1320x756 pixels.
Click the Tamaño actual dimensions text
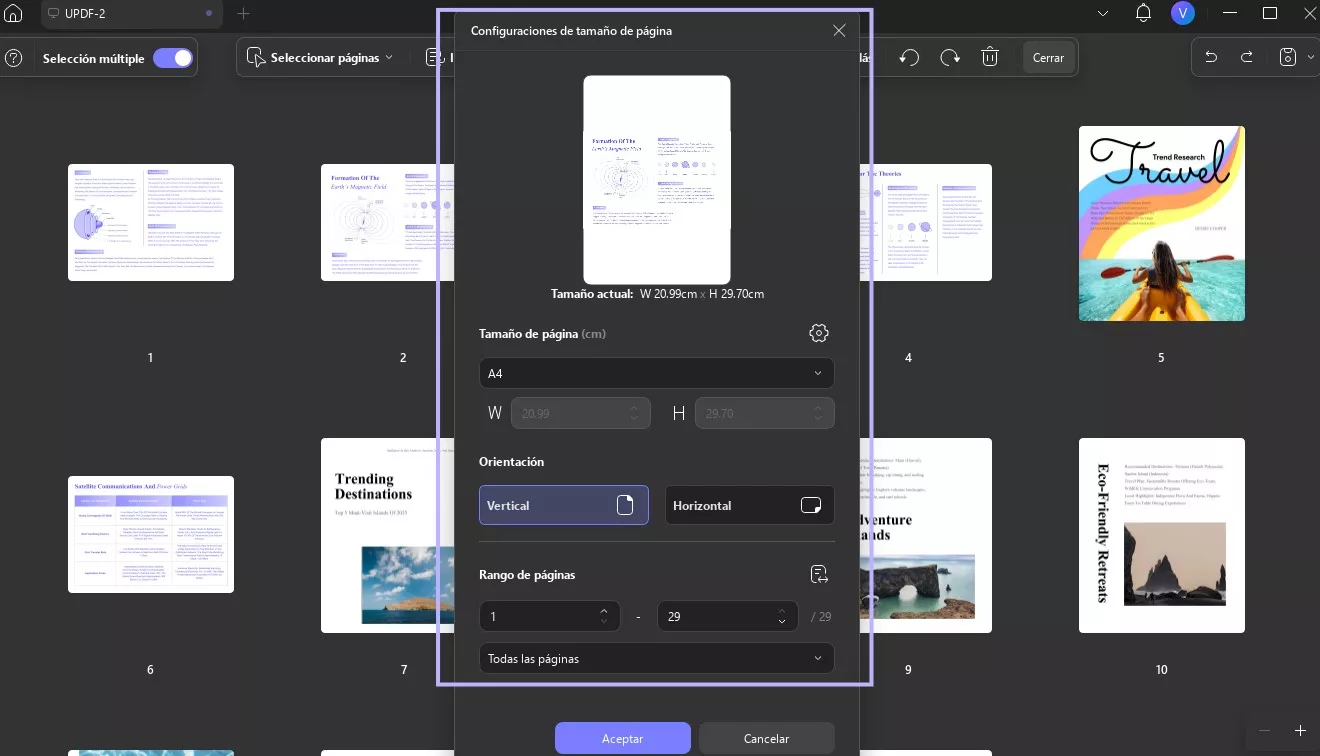[x=657, y=294]
